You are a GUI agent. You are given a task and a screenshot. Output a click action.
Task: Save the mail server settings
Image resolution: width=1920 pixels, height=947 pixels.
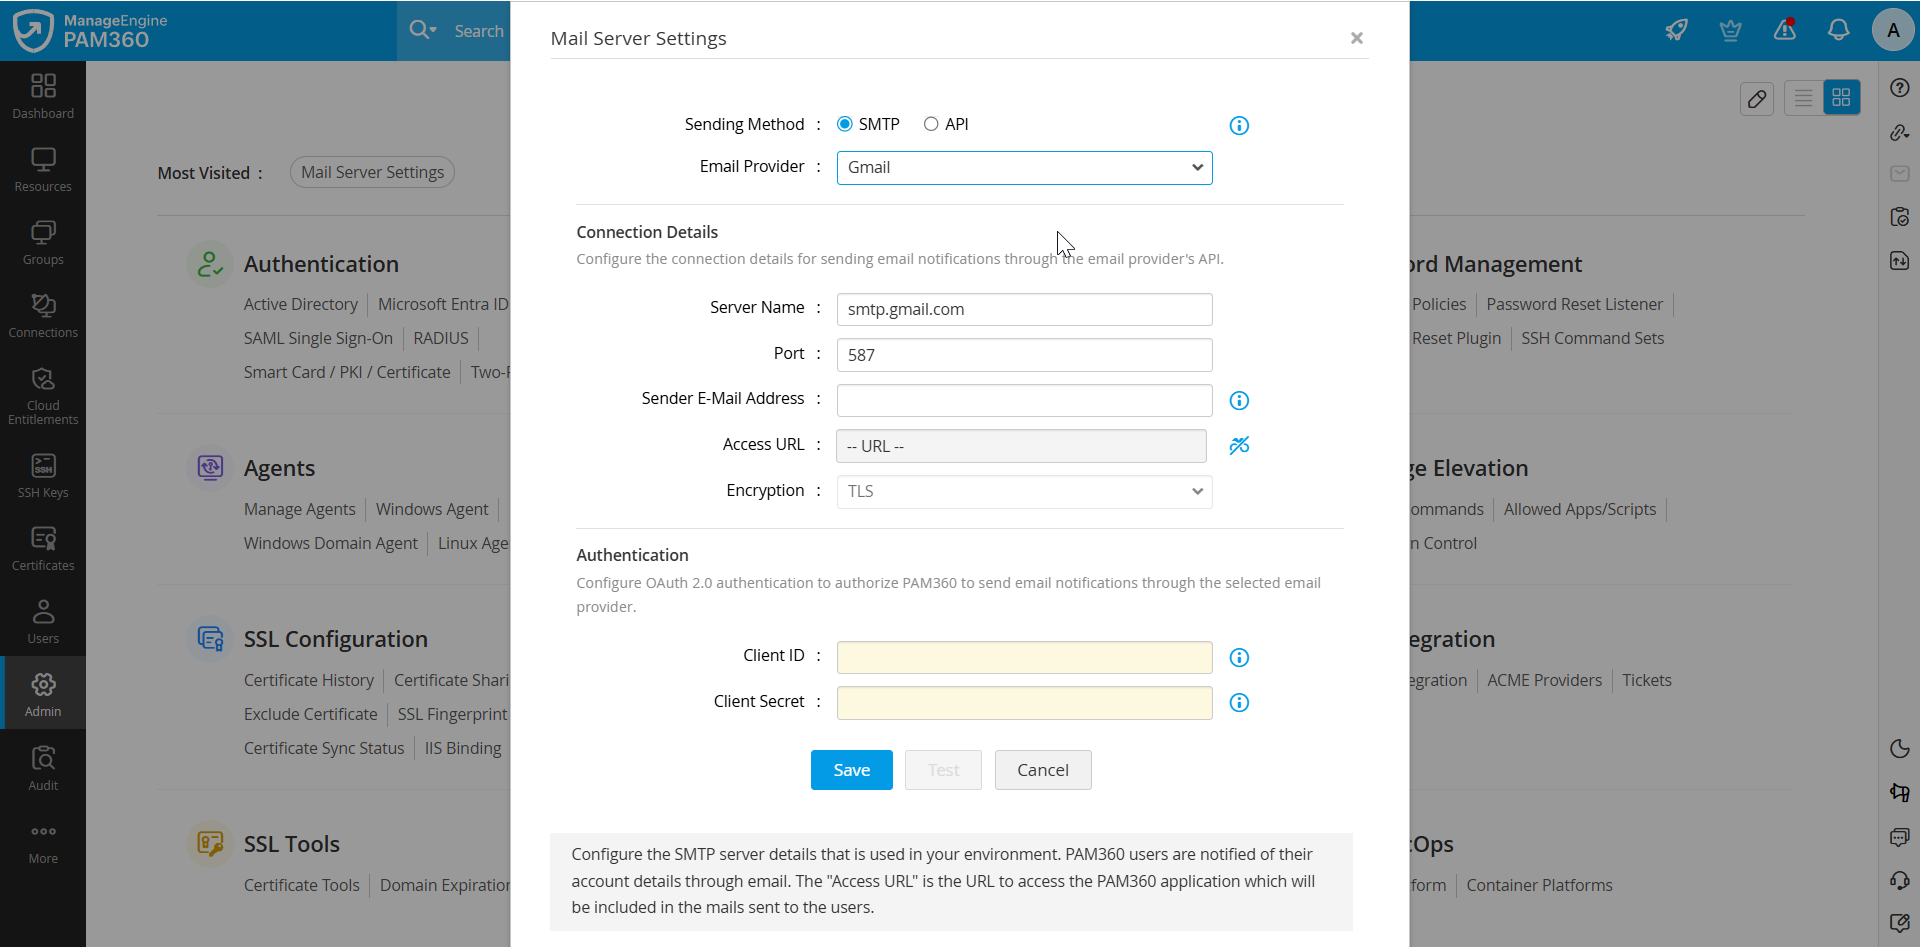[852, 770]
